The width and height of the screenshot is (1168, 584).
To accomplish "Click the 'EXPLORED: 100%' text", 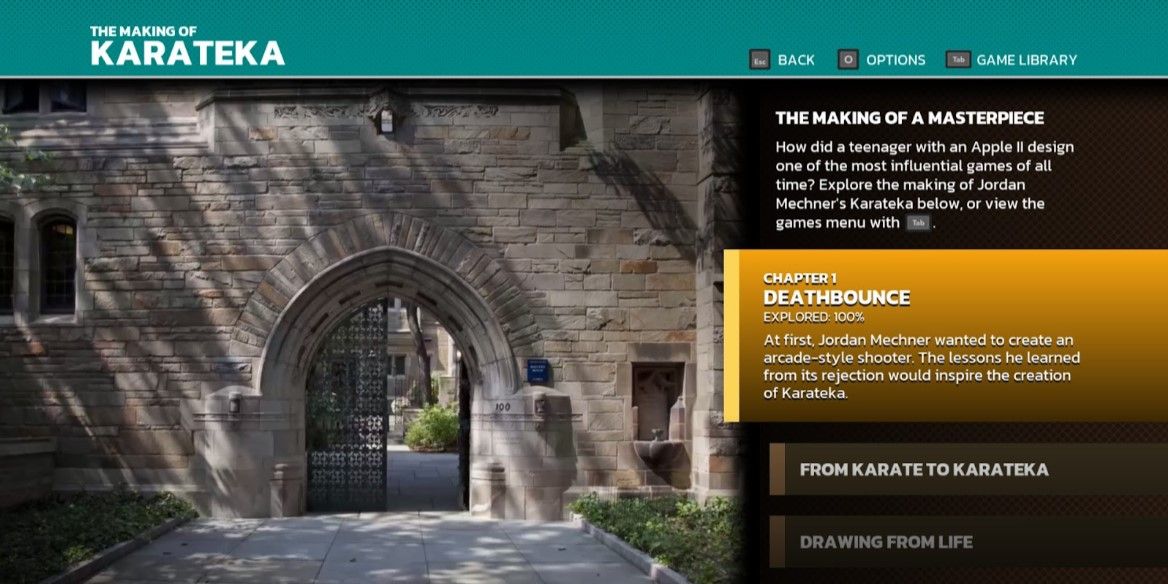I will (813, 317).
